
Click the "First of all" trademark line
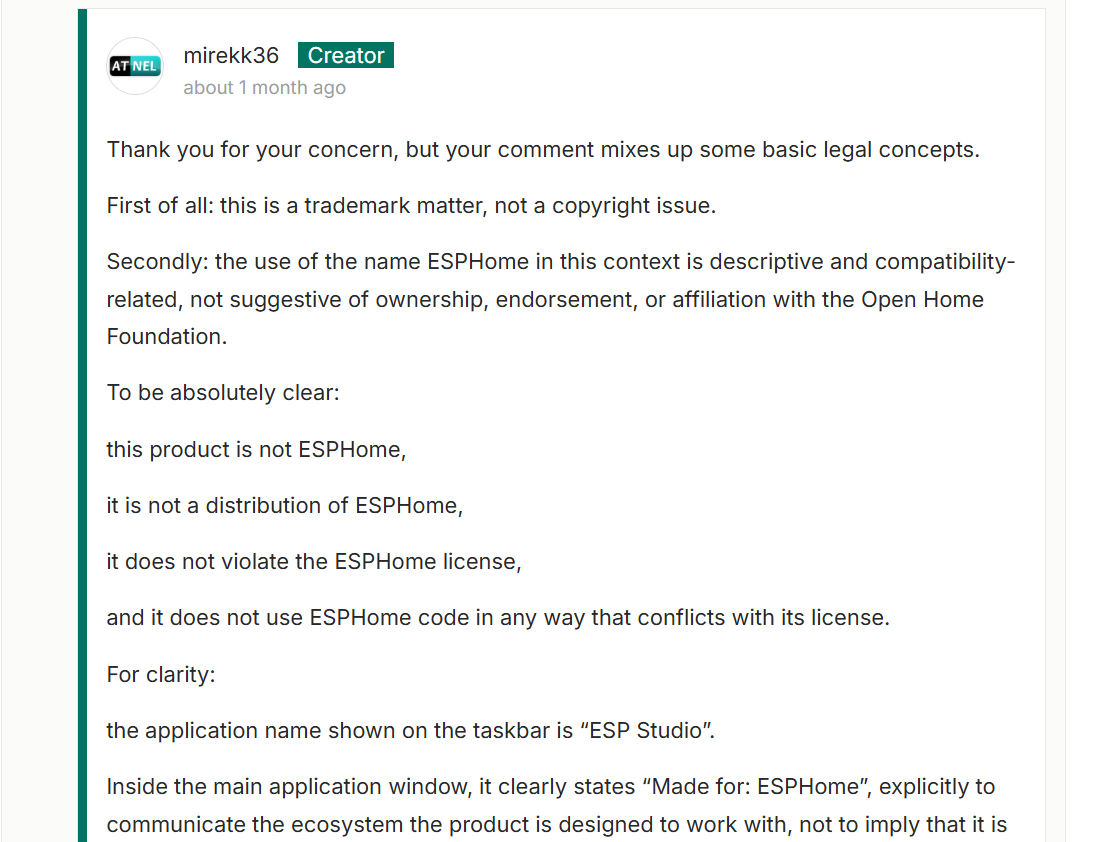point(411,206)
